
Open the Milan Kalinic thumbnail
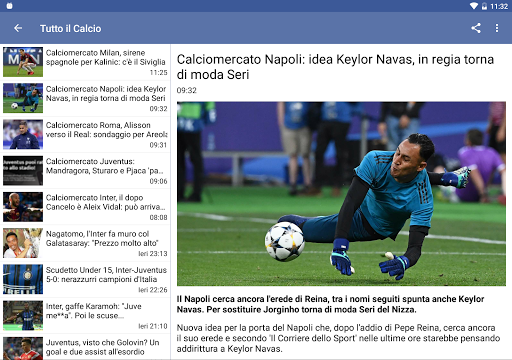coord(23,62)
